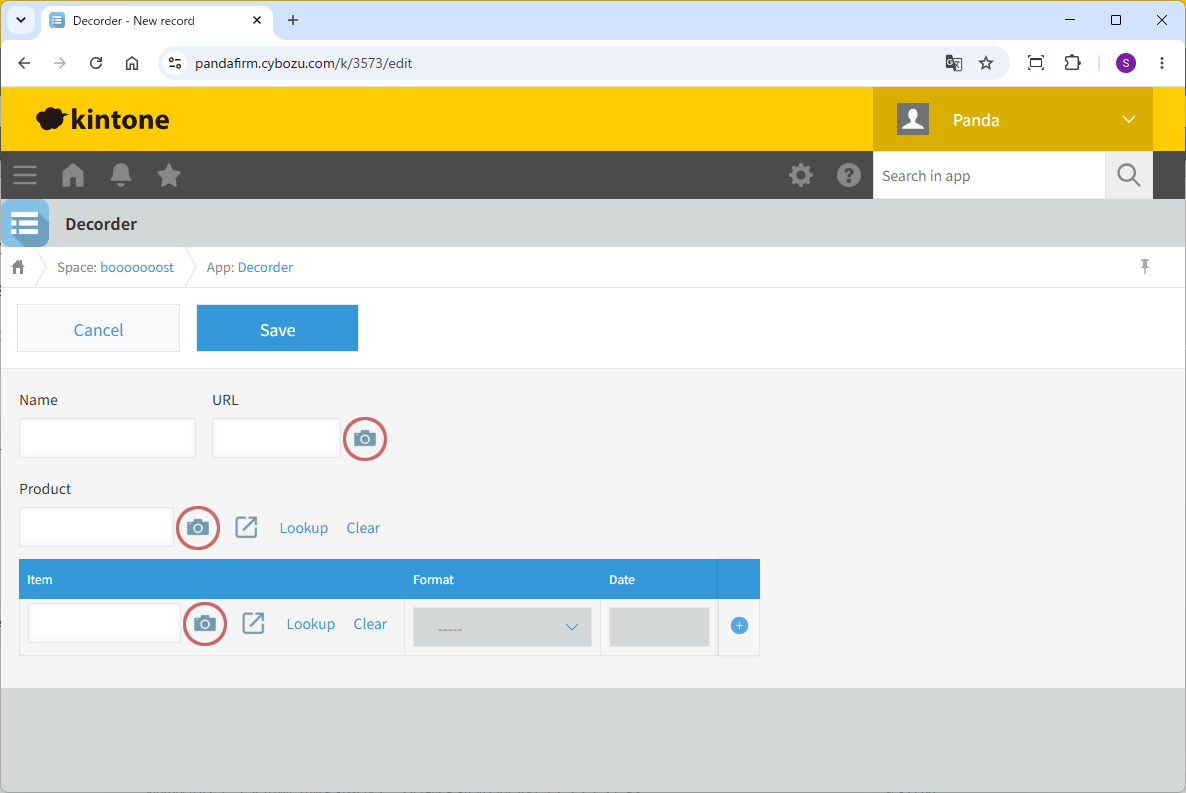Click the Decorder app list icon
This screenshot has height=793, width=1186.
coord(25,223)
